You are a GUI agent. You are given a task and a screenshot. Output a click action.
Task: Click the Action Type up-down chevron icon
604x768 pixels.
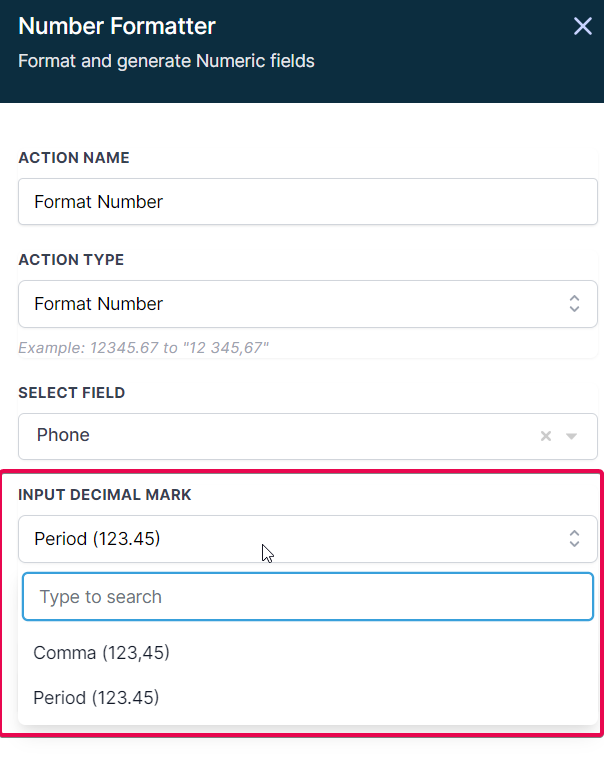574,304
